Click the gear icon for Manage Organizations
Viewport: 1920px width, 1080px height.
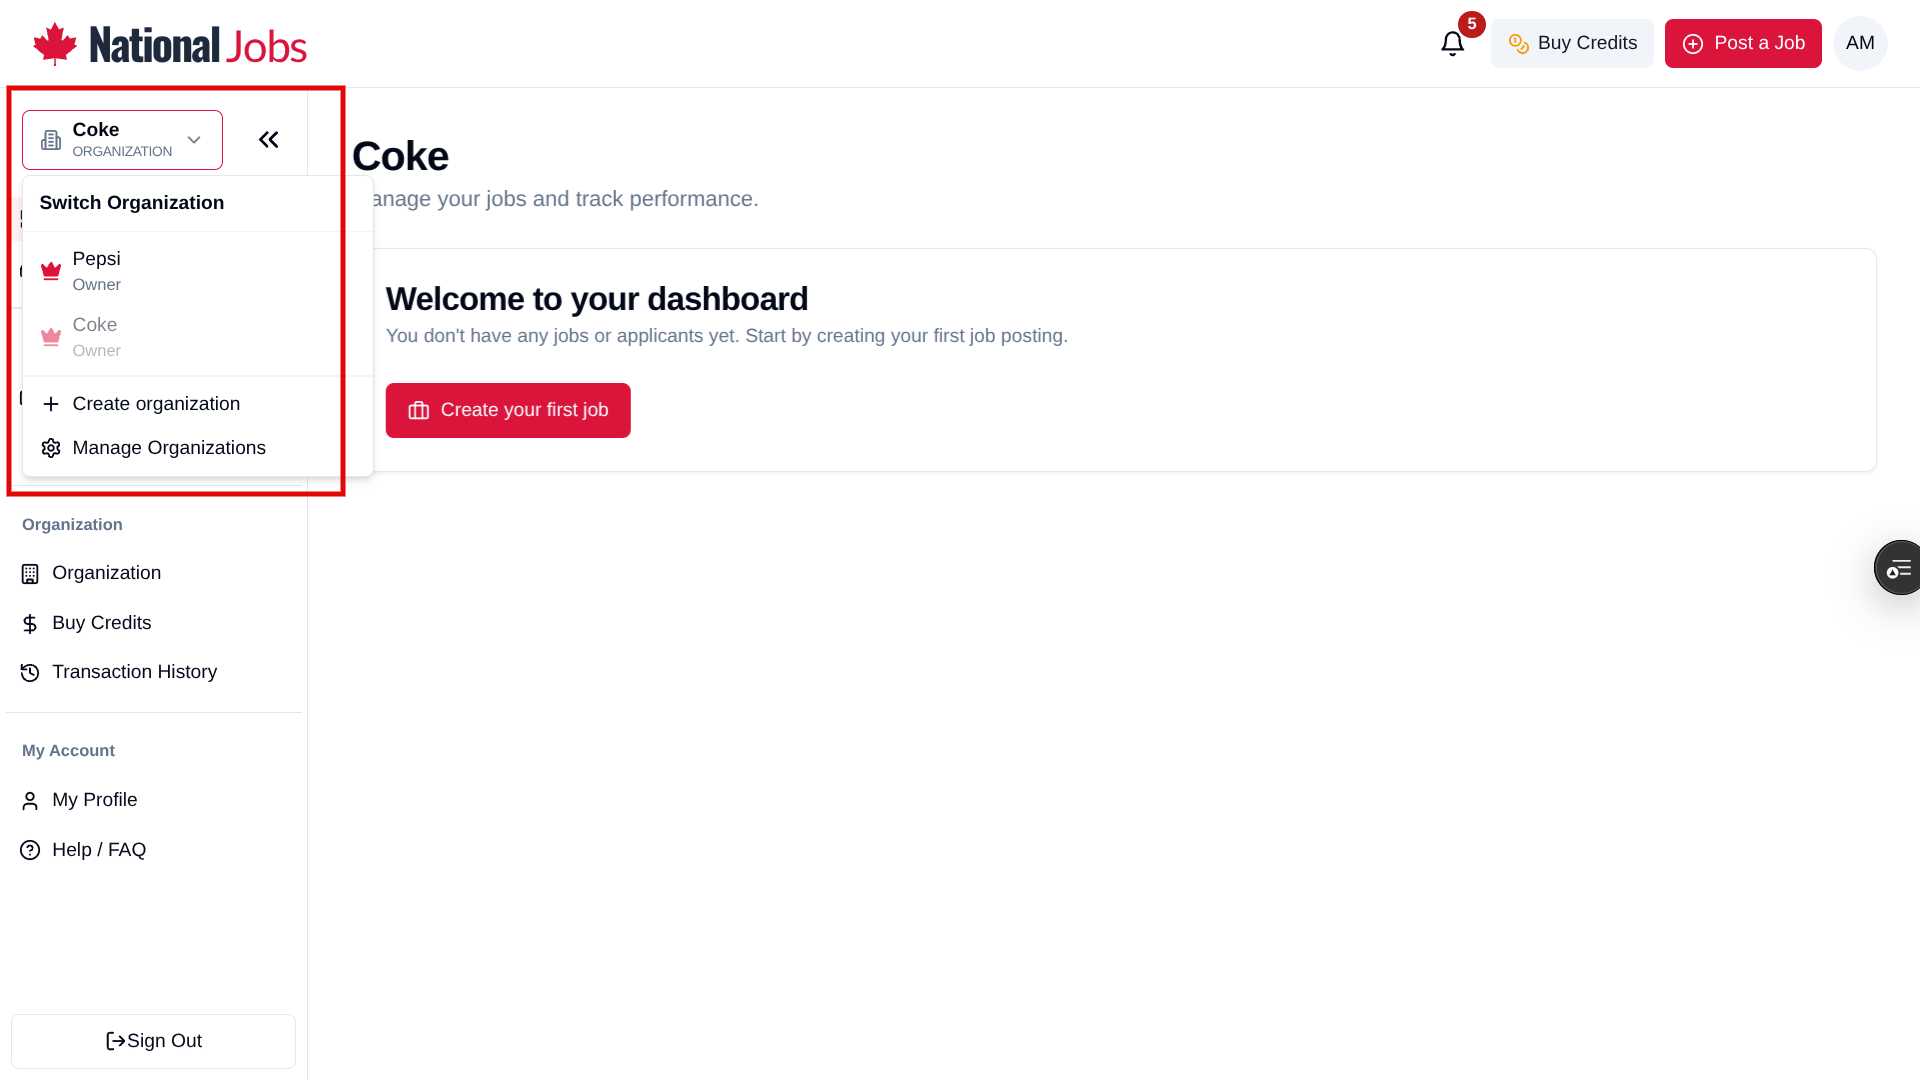pyautogui.click(x=51, y=448)
